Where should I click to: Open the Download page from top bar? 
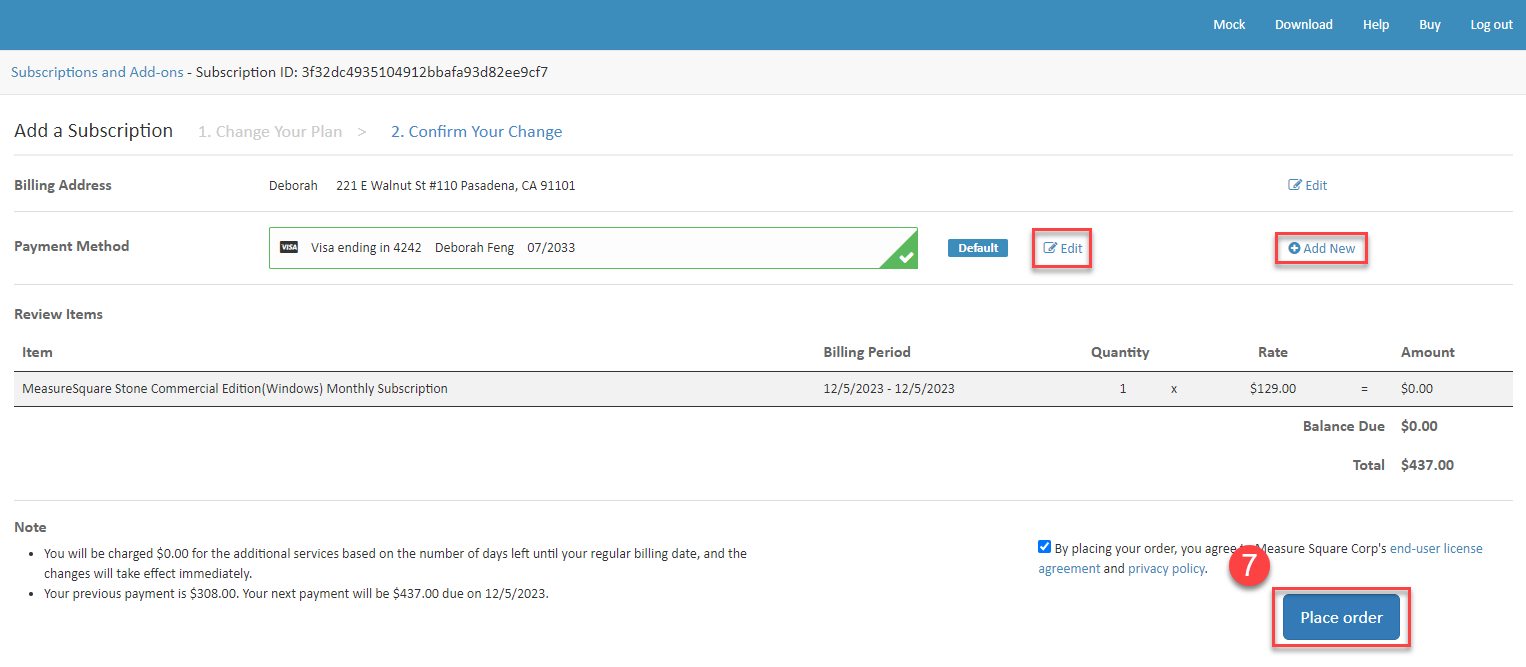click(x=1303, y=25)
